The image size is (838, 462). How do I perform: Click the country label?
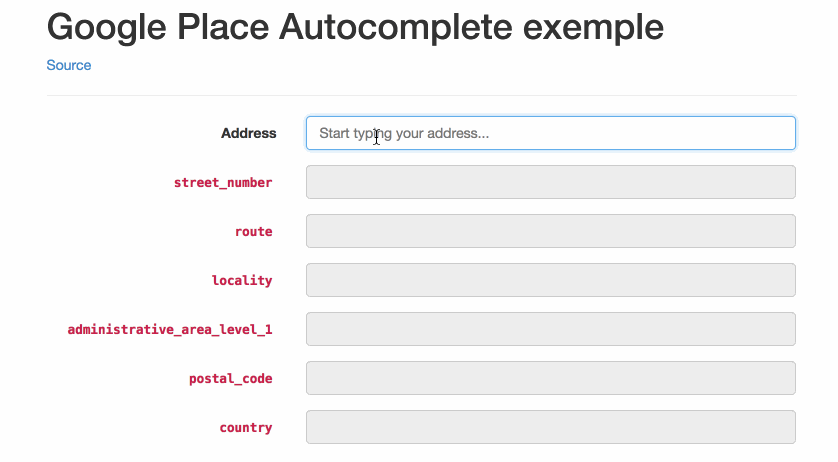pyautogui.click(x=246, y=428)
